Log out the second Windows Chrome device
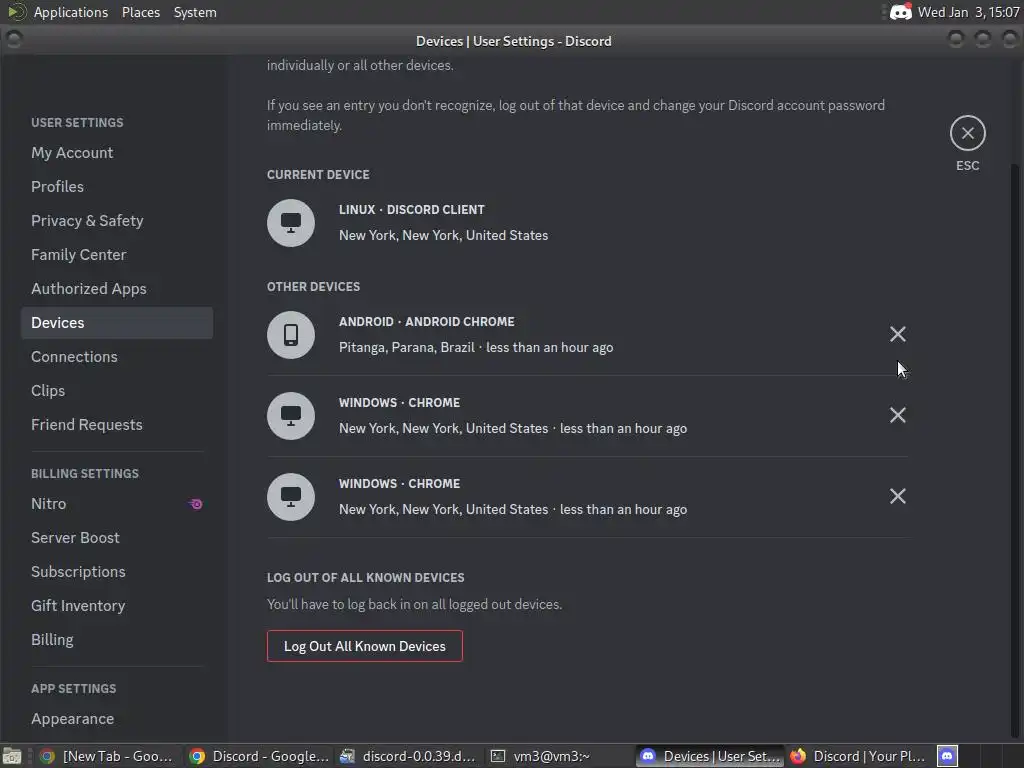Screen dimensions: 1024x768 click(x=897, y=496)
